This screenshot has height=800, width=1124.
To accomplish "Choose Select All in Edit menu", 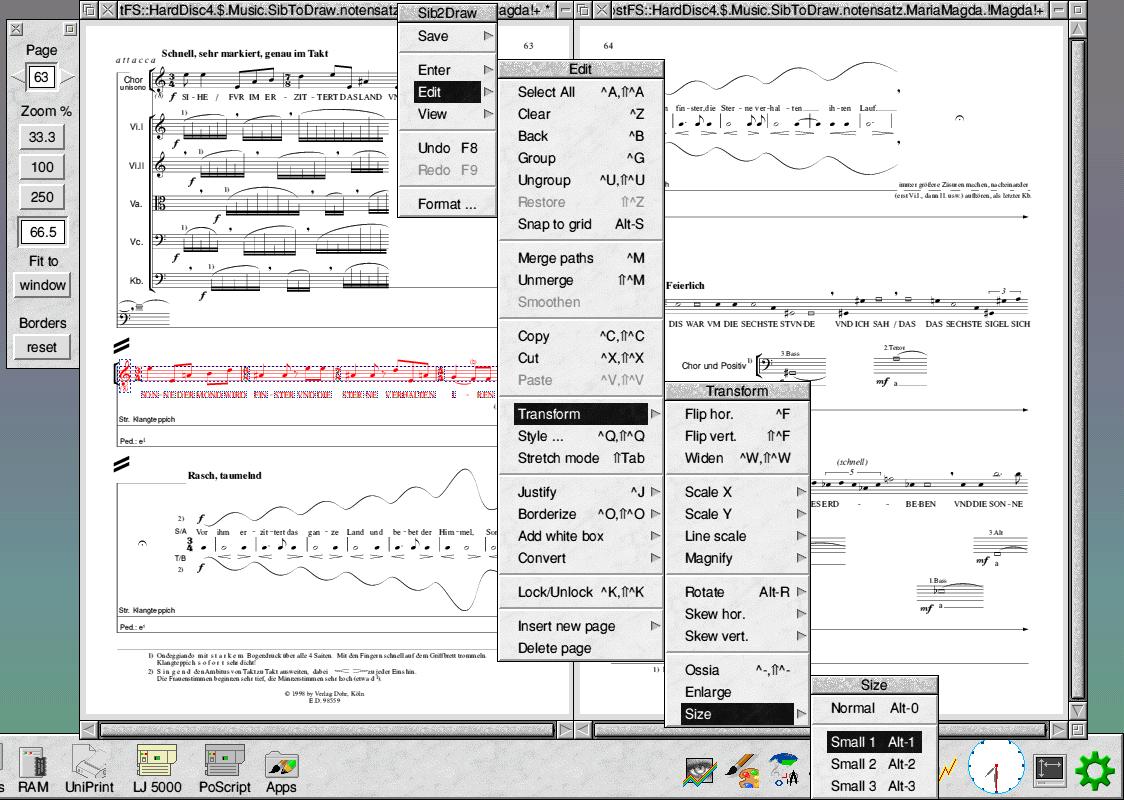I will [x=581, y=92].
